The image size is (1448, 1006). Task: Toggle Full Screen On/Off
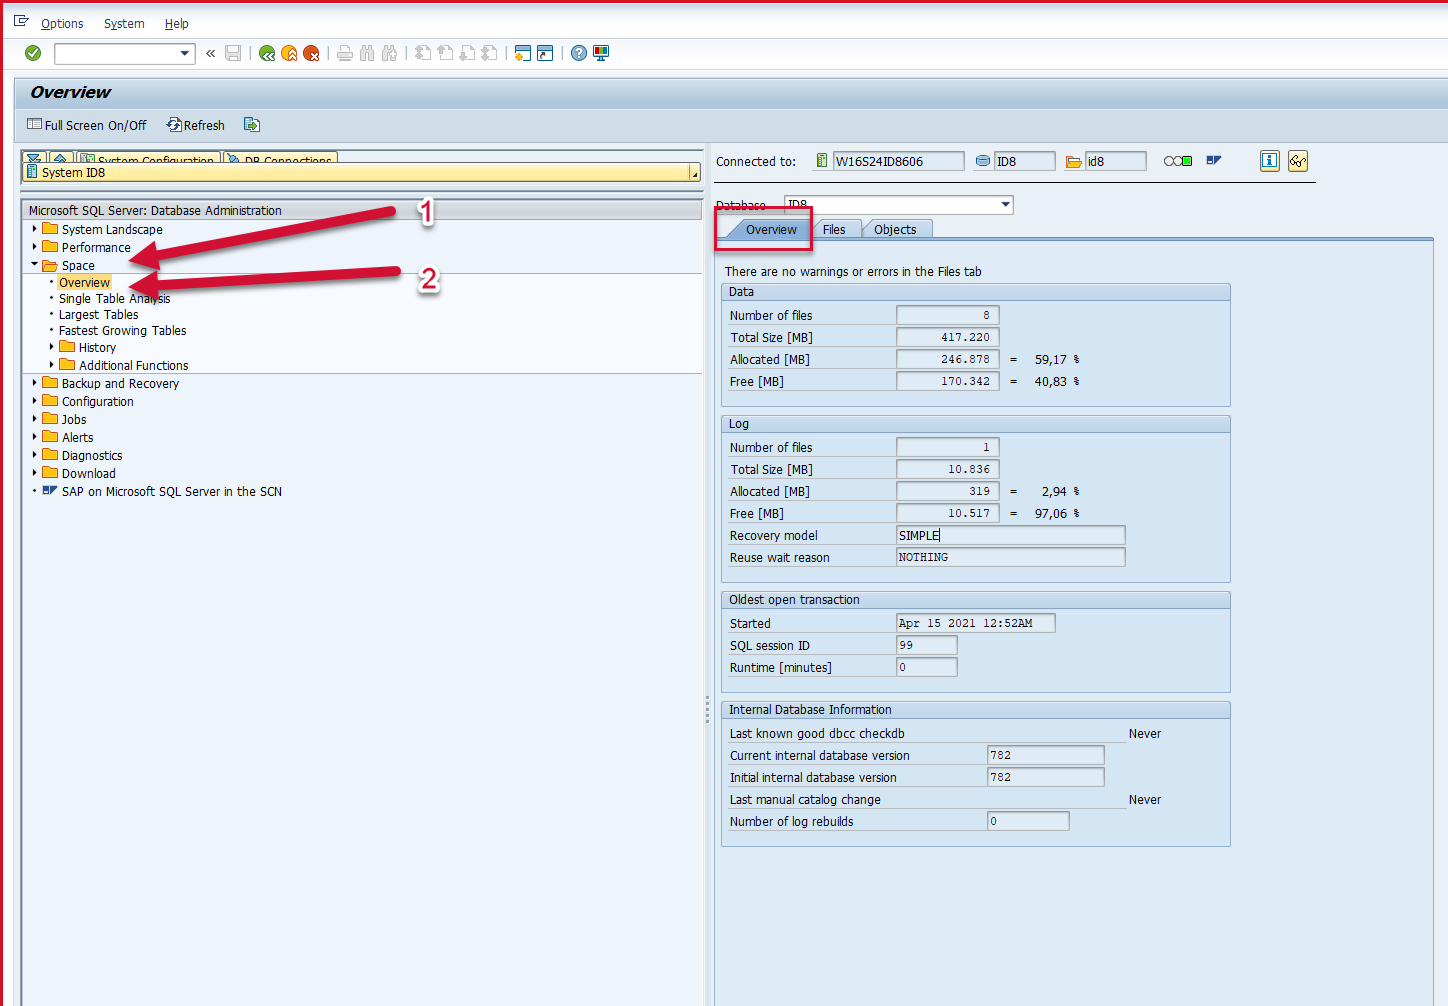(87, 125)
